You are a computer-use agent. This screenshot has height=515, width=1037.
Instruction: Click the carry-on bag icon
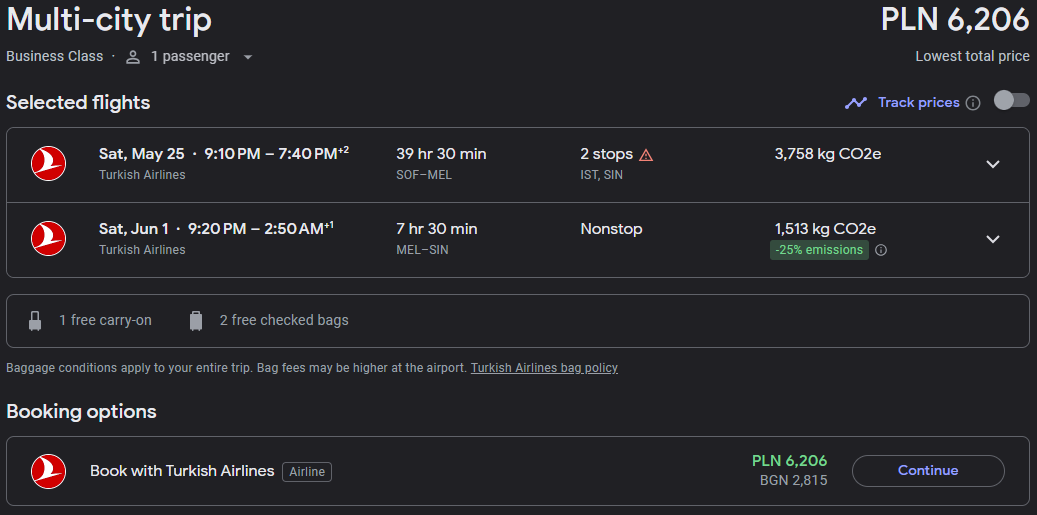coord(35,321)
